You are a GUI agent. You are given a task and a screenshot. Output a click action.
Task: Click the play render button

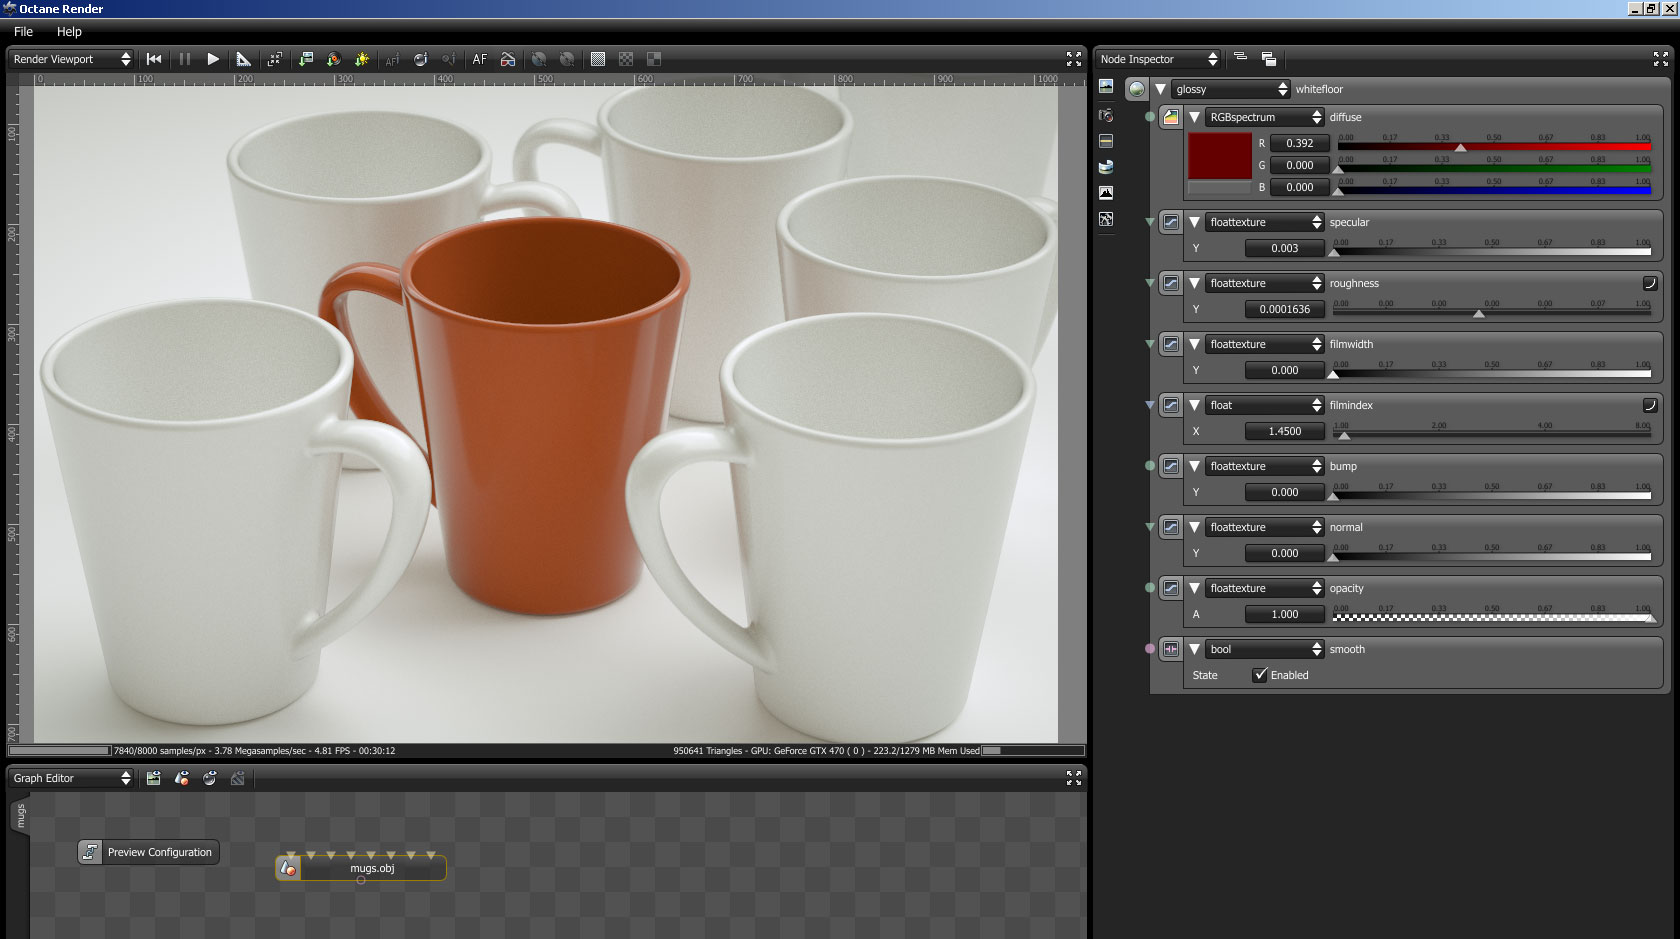213,59
